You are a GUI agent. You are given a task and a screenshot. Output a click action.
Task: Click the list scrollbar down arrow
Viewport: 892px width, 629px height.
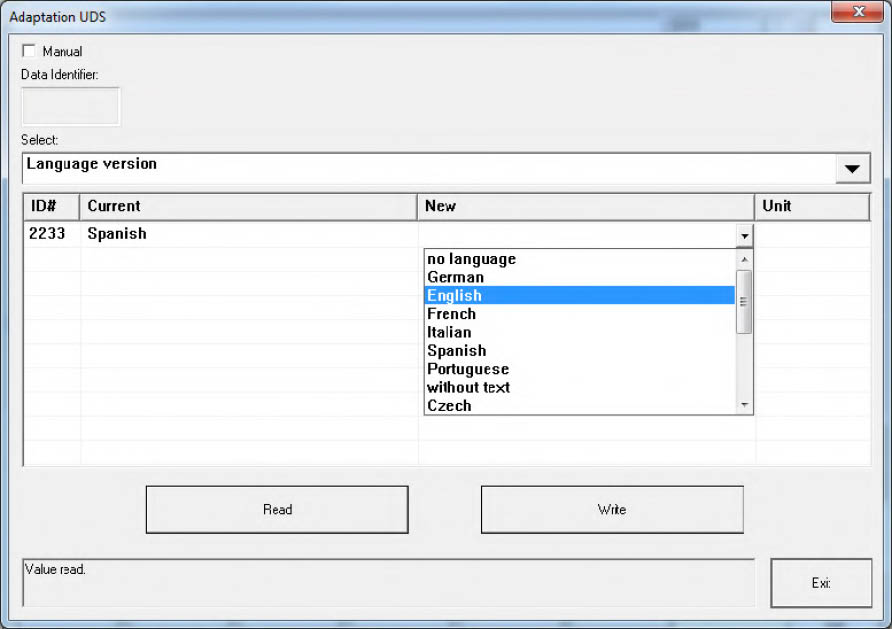pos(744,405)
